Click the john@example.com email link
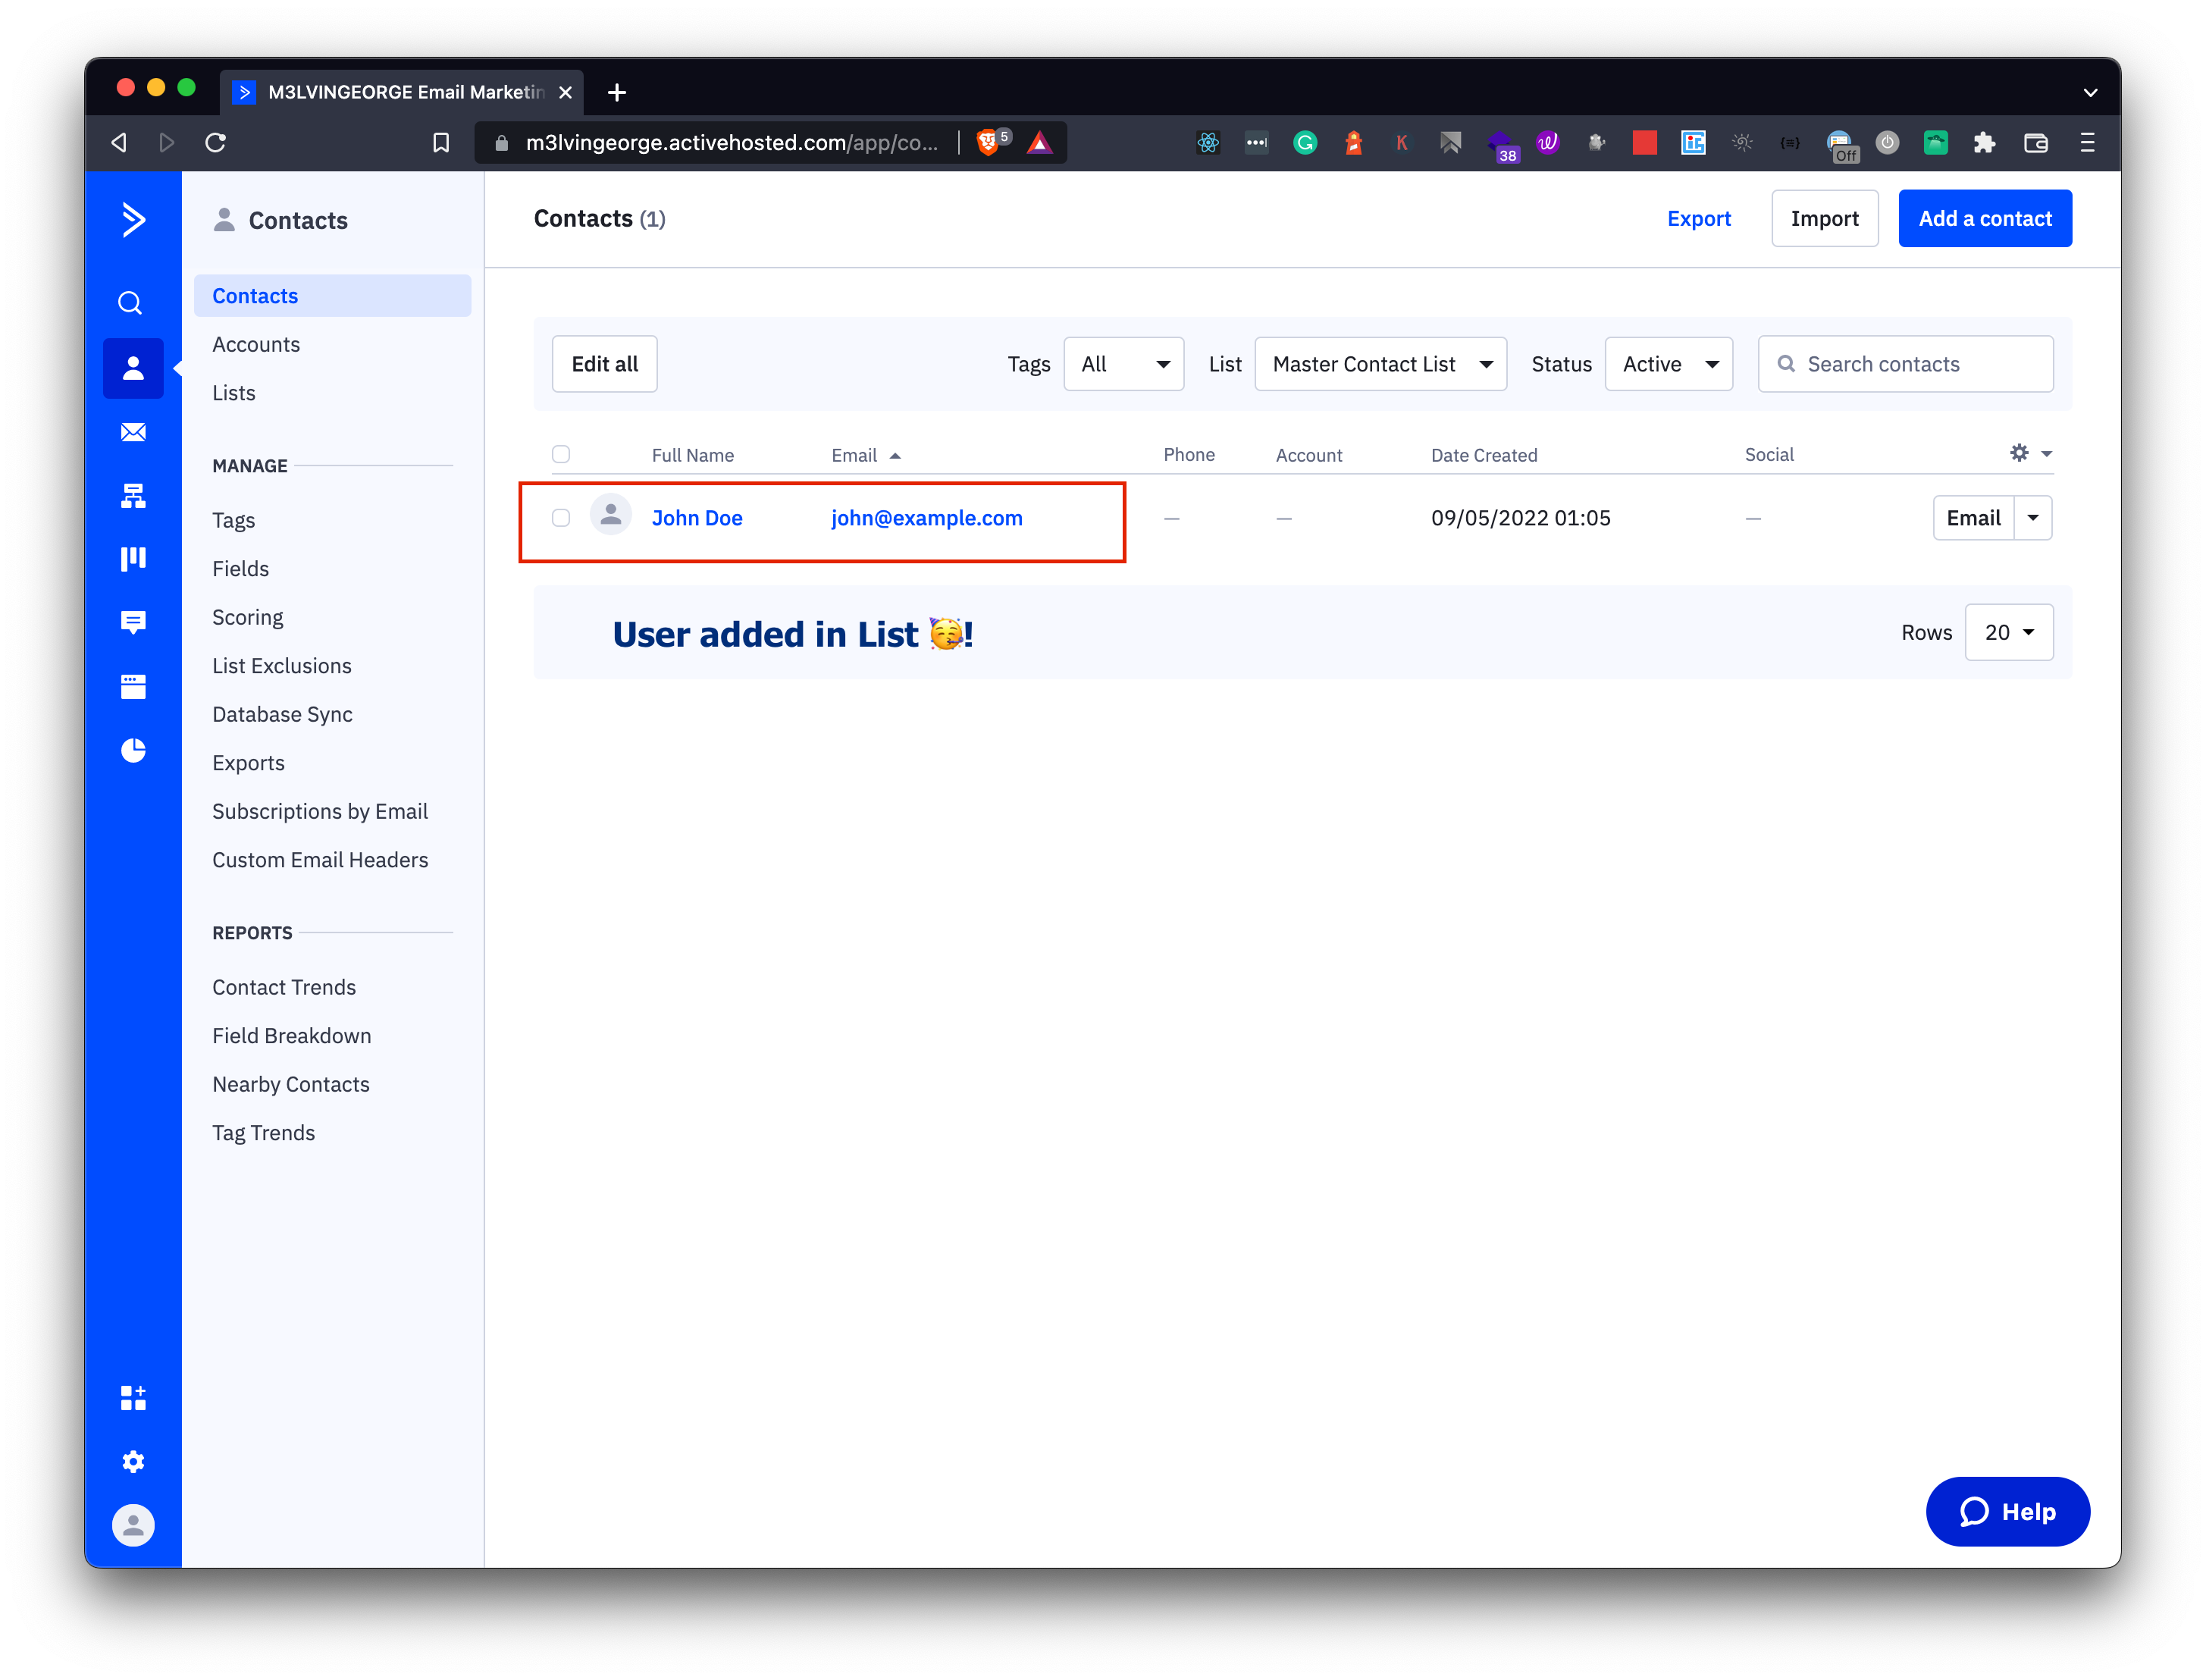 click(x=926, y=517)
